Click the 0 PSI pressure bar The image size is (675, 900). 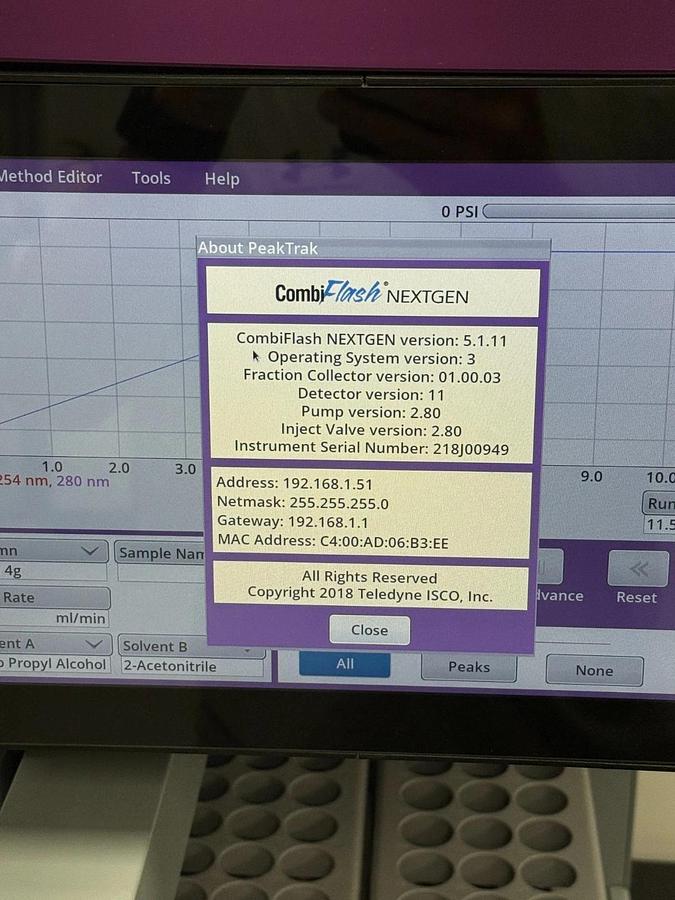(579, 211)
